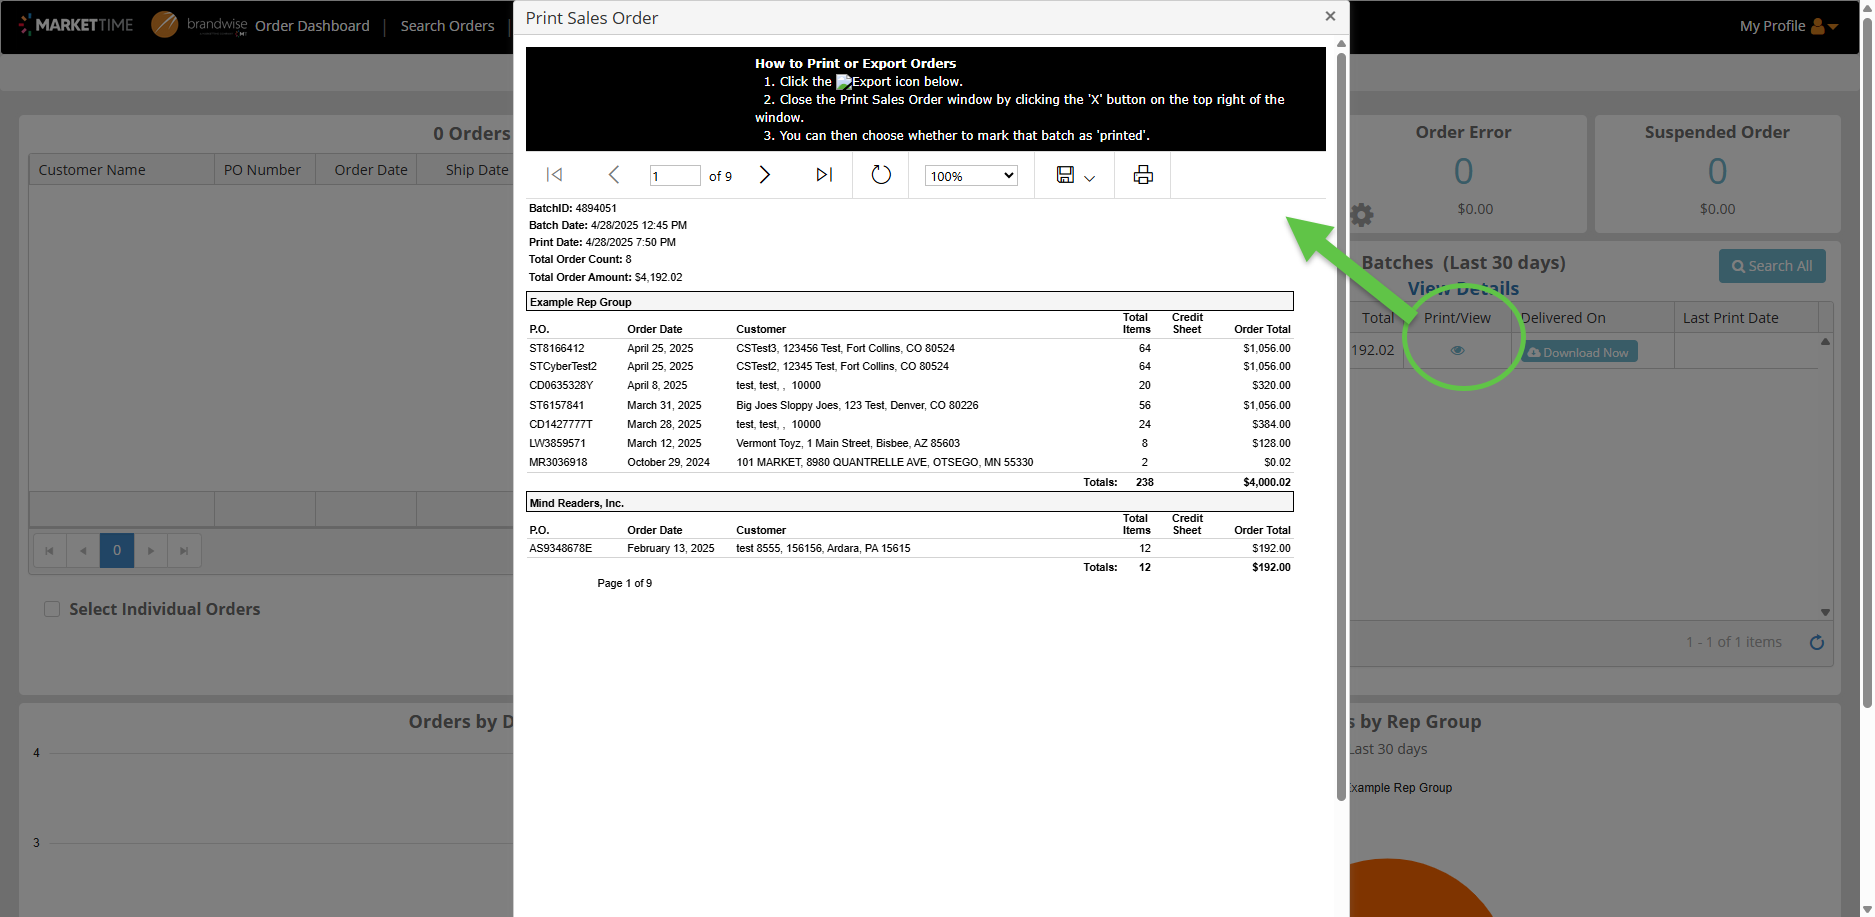Click PO ST8166412 in the report
The width and height of the screenshot is (1875, 917).
(557, 348)
